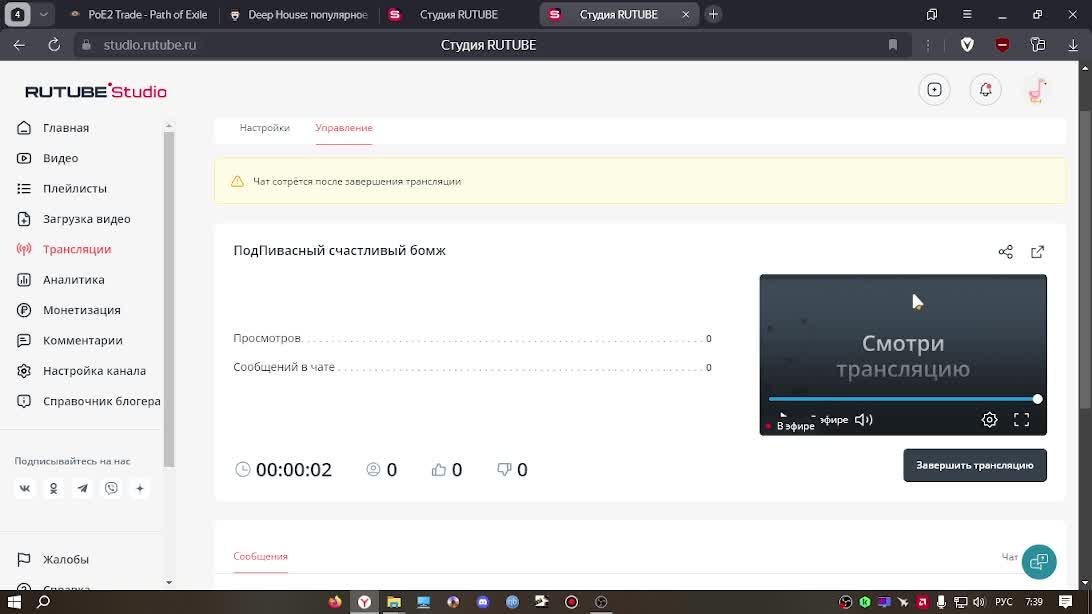This screenshot has width=1092, height=614.
Task: Open the Видео section
Action: point(60,158)
